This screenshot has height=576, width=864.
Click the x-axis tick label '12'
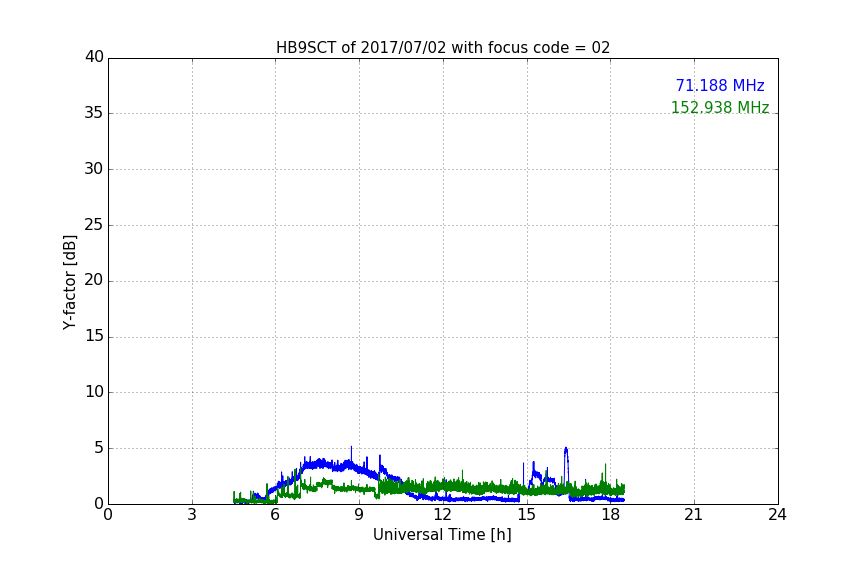tap(443, 515)
